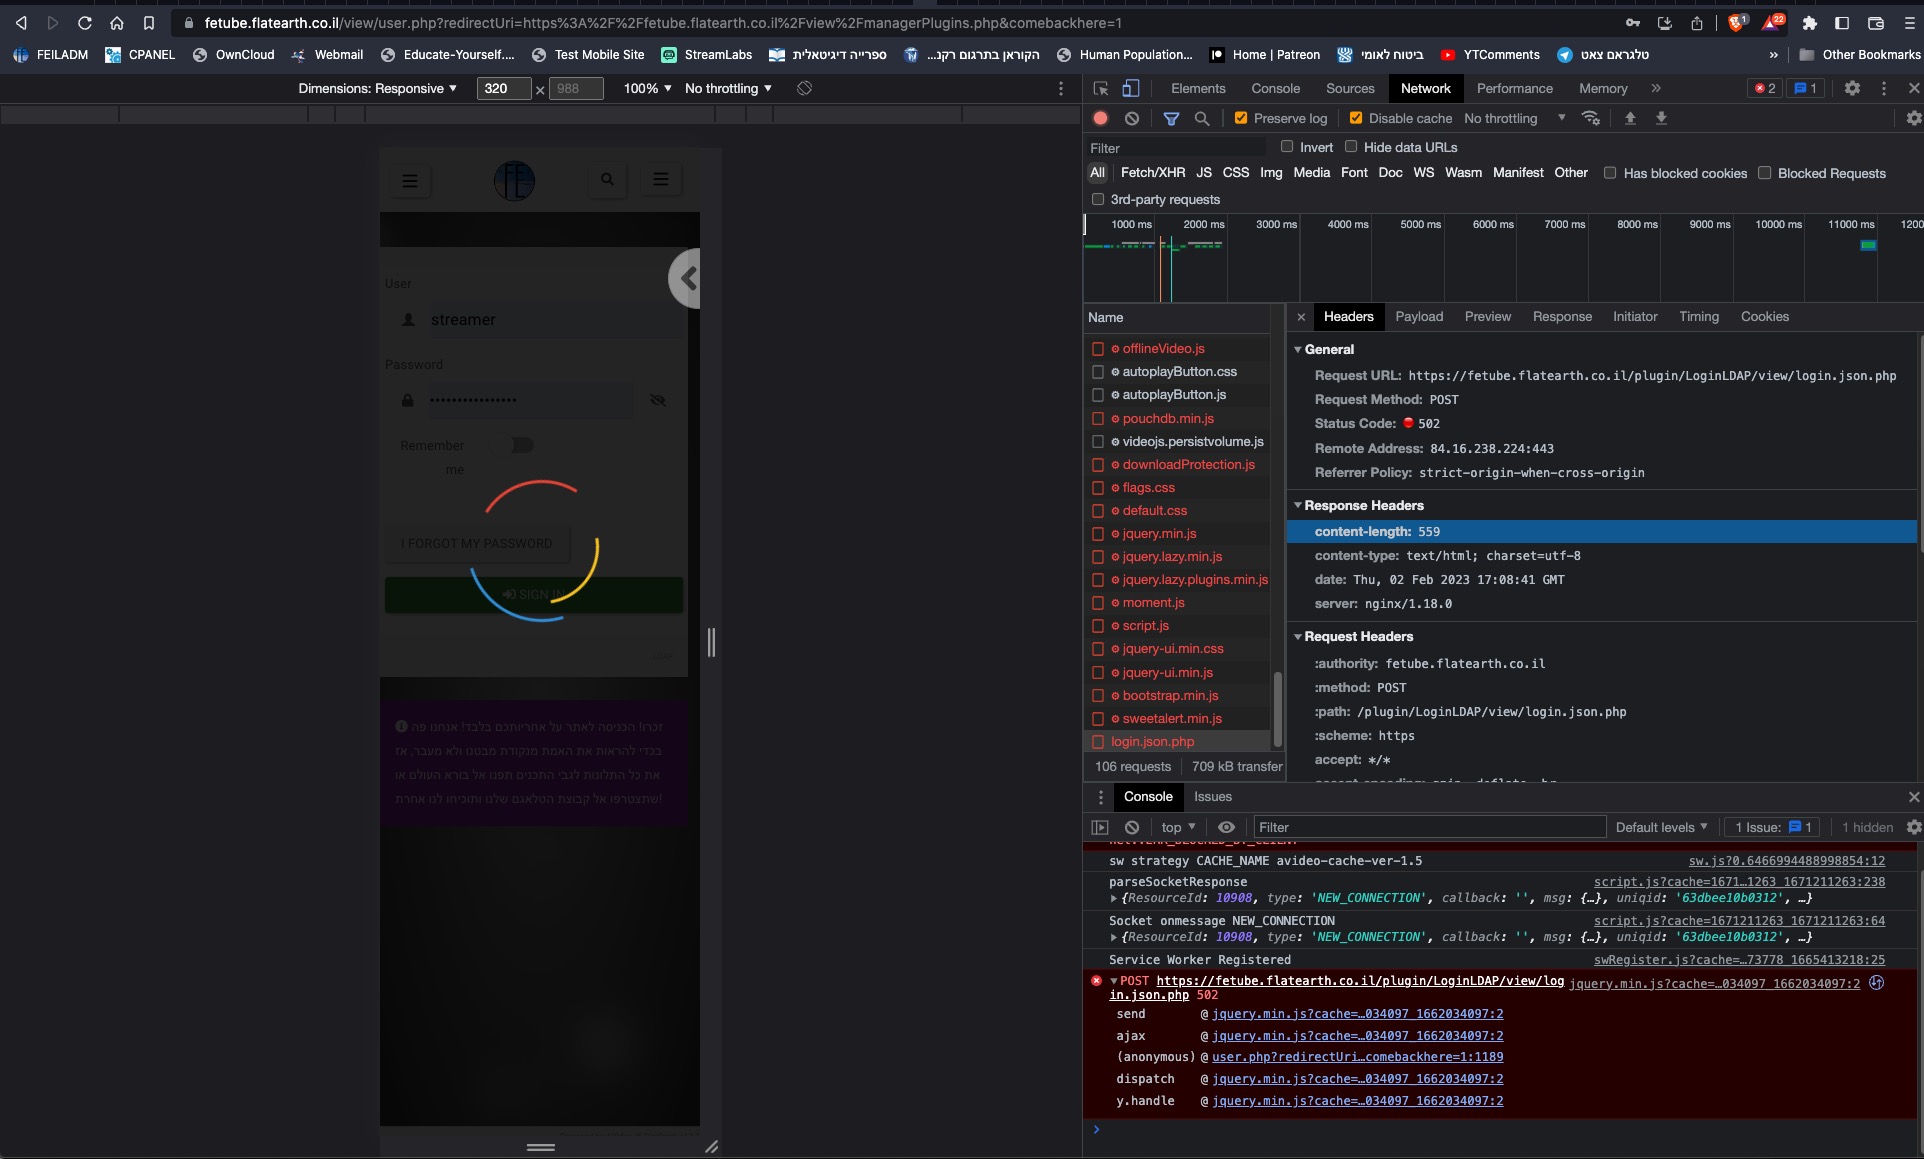Open network search magnifier icon
The height and width of the screenshot is (1159, 1924).
click(1202, 118)
